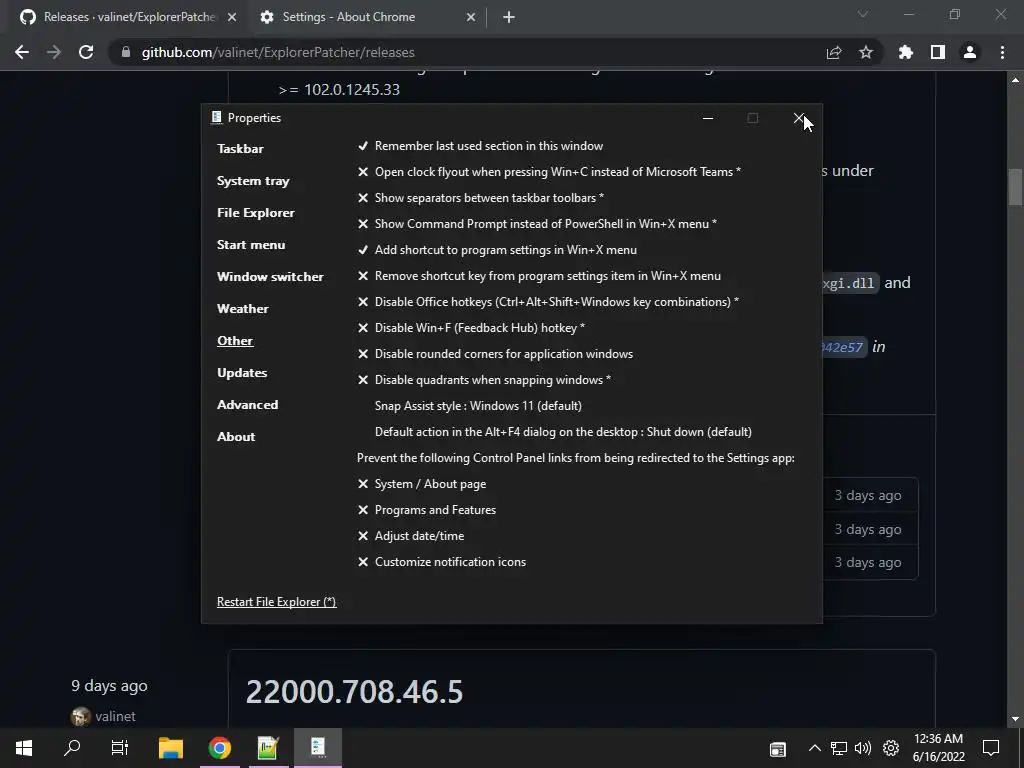Reload the GitHub page

(86, 52)
